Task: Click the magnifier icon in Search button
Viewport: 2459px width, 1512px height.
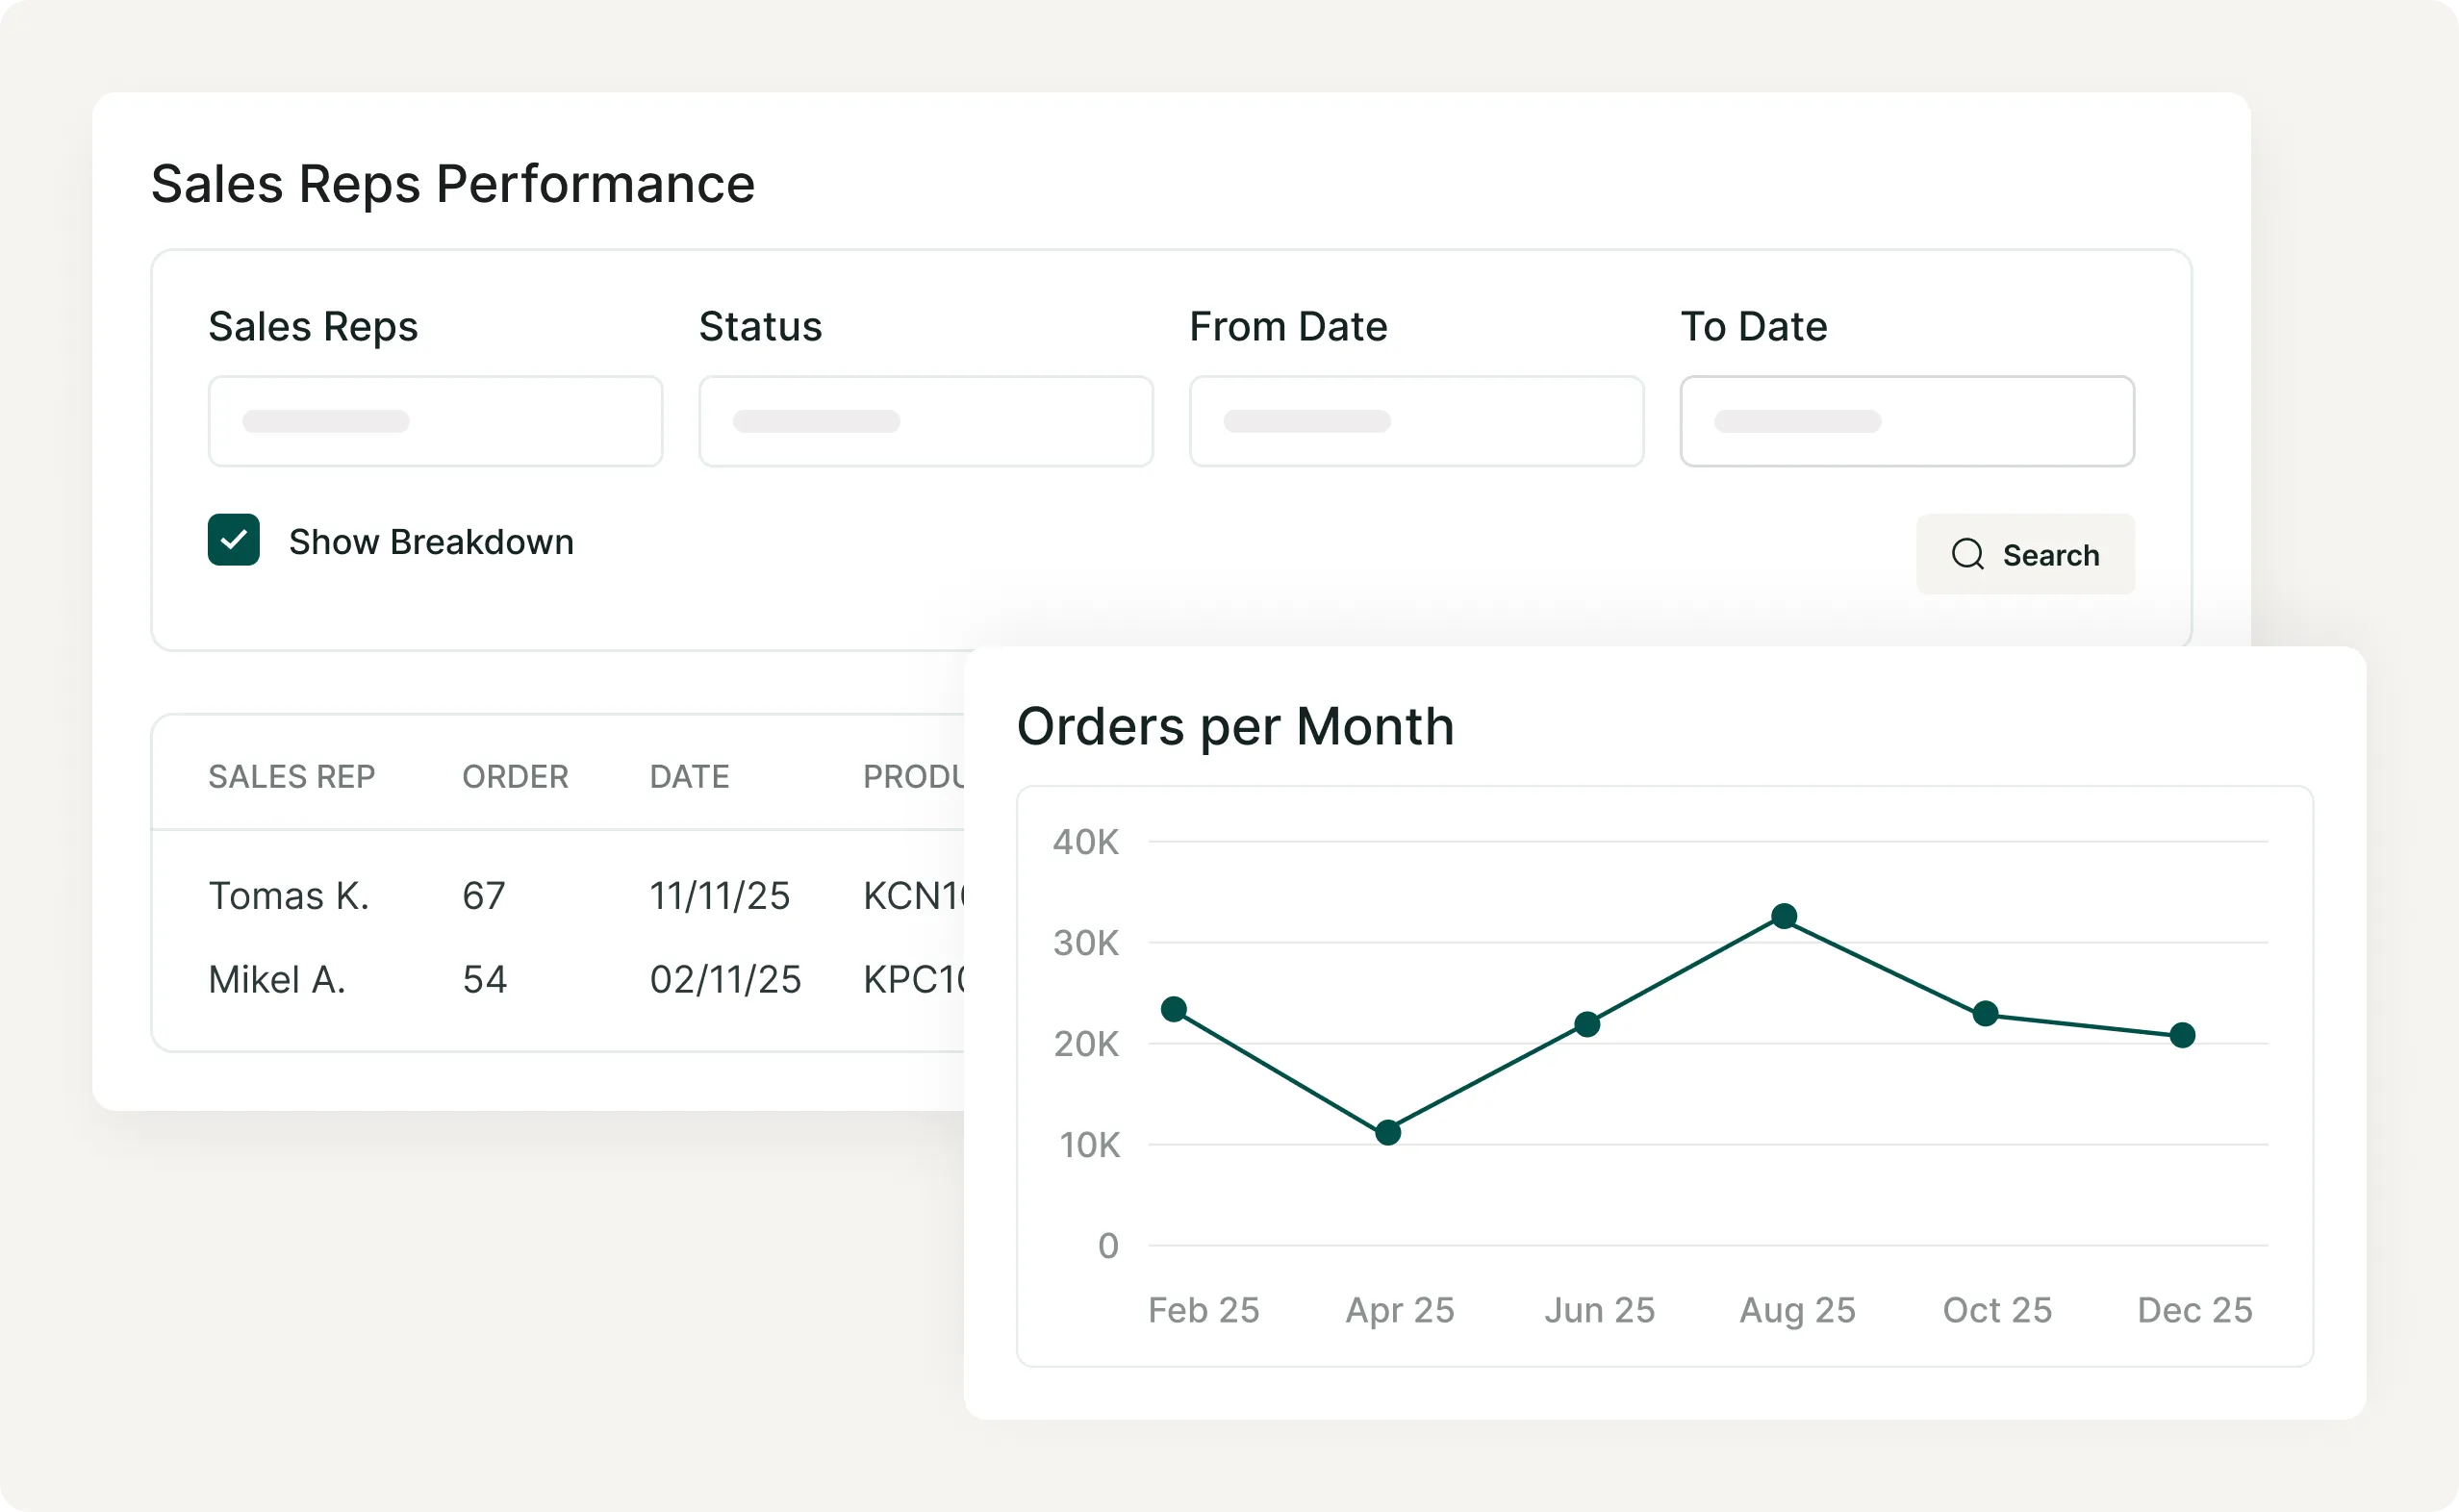Action: (1967, 554)
